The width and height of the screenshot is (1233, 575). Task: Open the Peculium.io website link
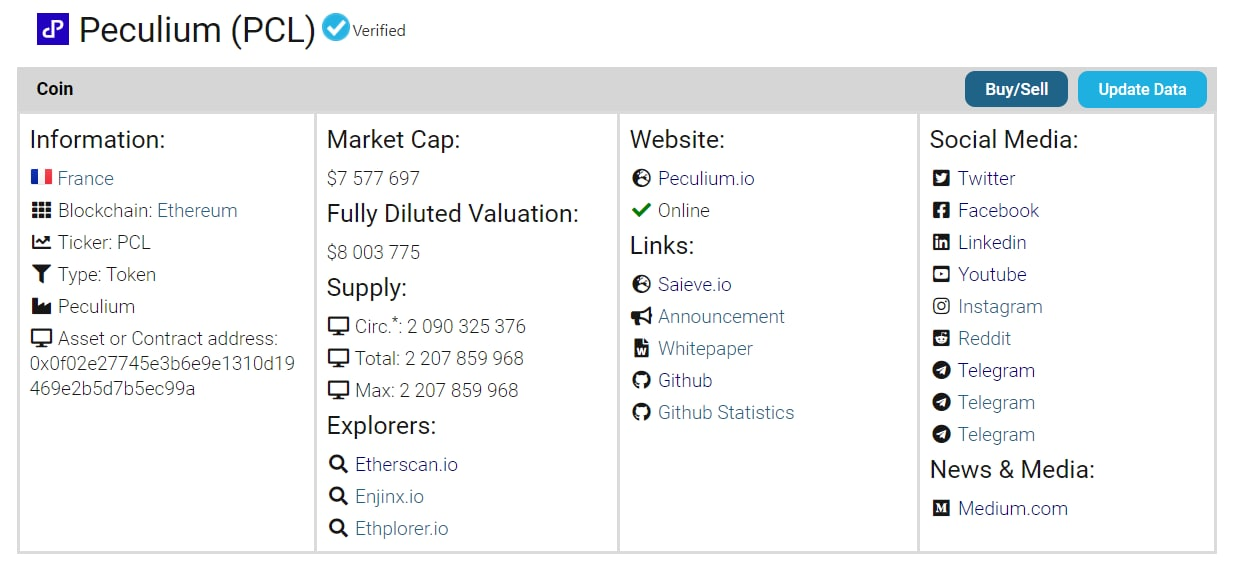point(706,178)
